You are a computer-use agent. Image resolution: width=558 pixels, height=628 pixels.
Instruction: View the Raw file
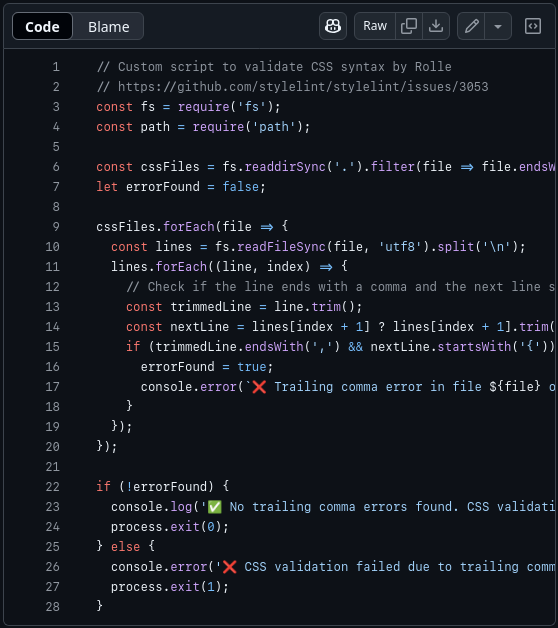[x=375, y=26]
